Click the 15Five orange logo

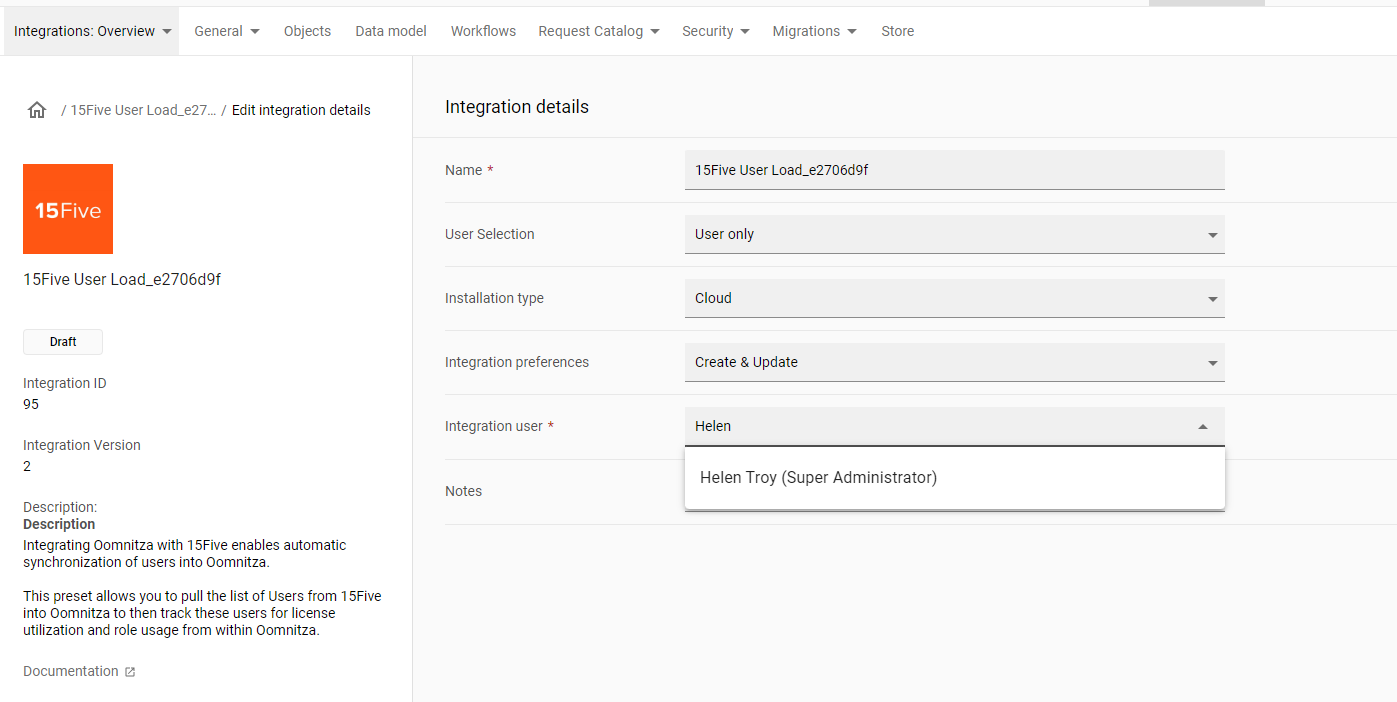(68, 209)
